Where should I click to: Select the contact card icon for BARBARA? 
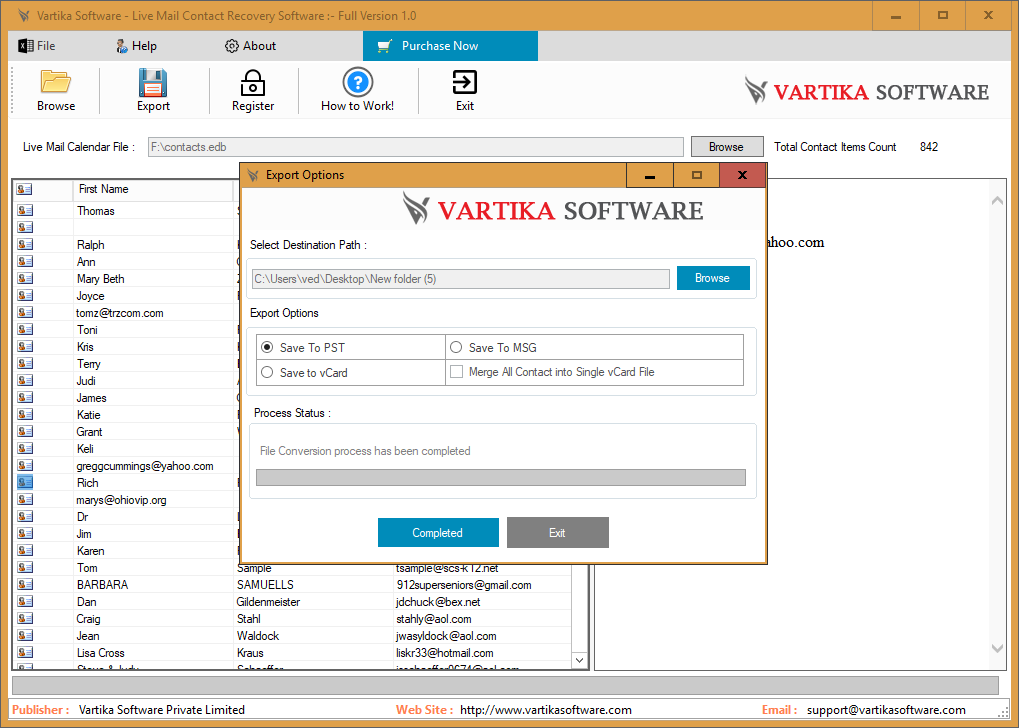(25, 584)
